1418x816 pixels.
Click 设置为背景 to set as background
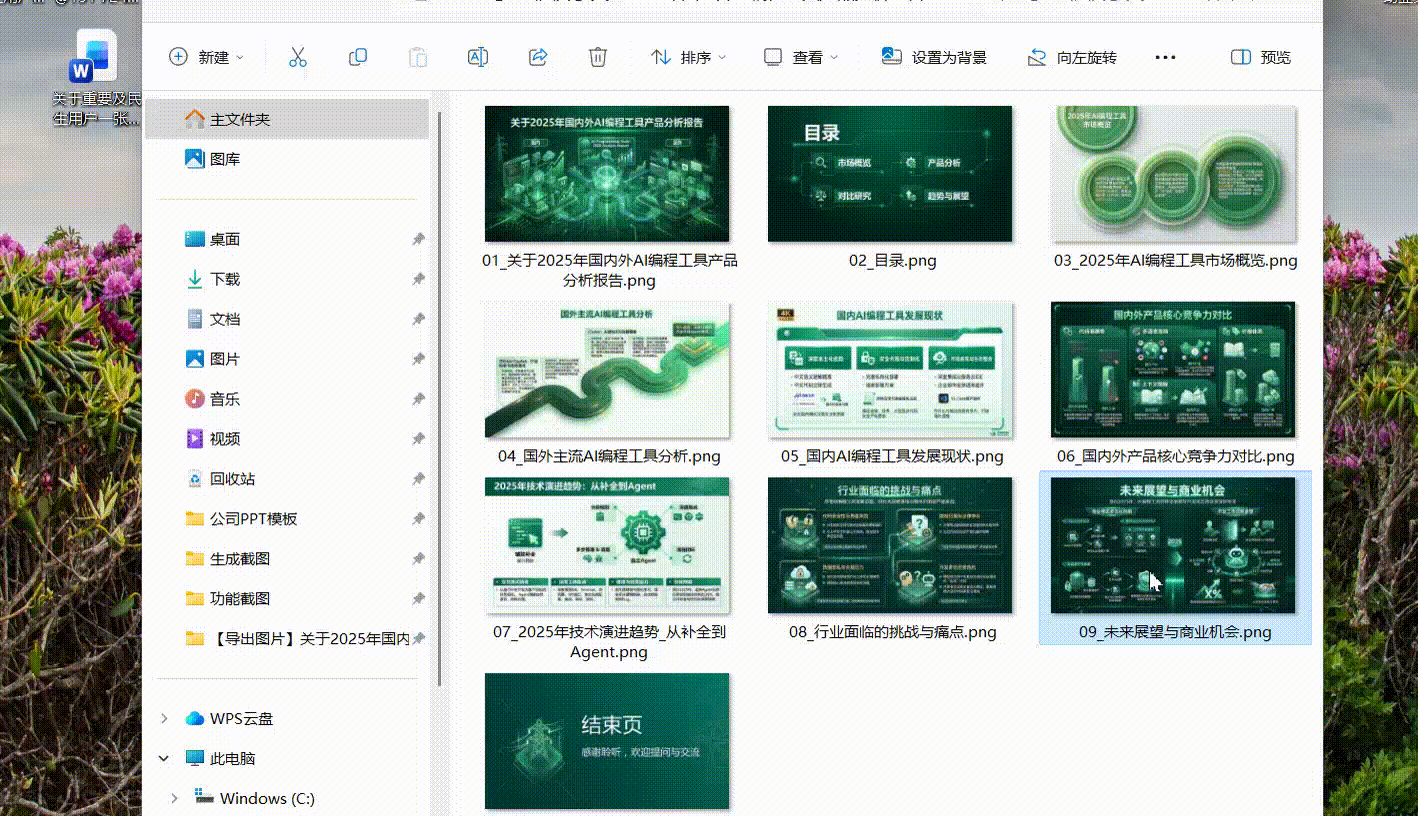point(934,57)
